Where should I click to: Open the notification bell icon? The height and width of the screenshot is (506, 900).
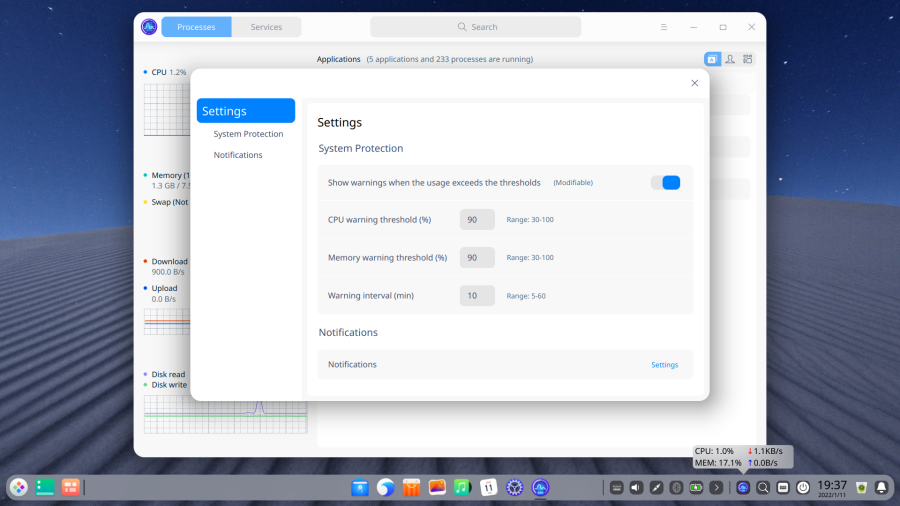(882, 488)
